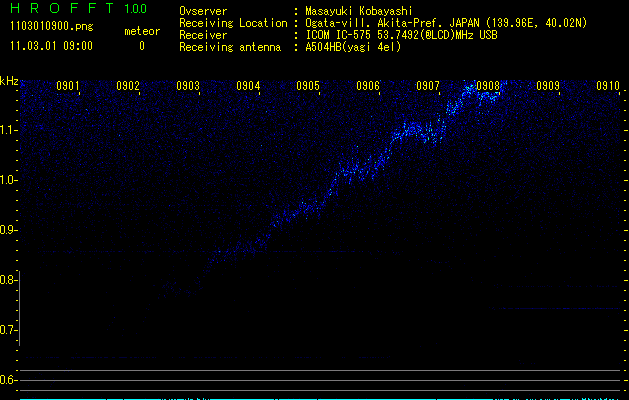The height and width of the screenshot is (400, 629).
Task: Click the 0.7 kHz axis label
Action: 8,330
